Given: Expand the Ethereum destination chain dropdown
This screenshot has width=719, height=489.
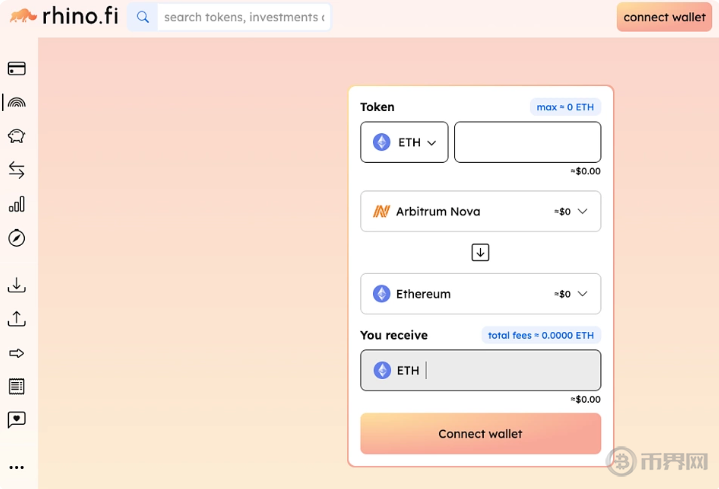Looking at the screenshot, I should [x=480, y=294].
